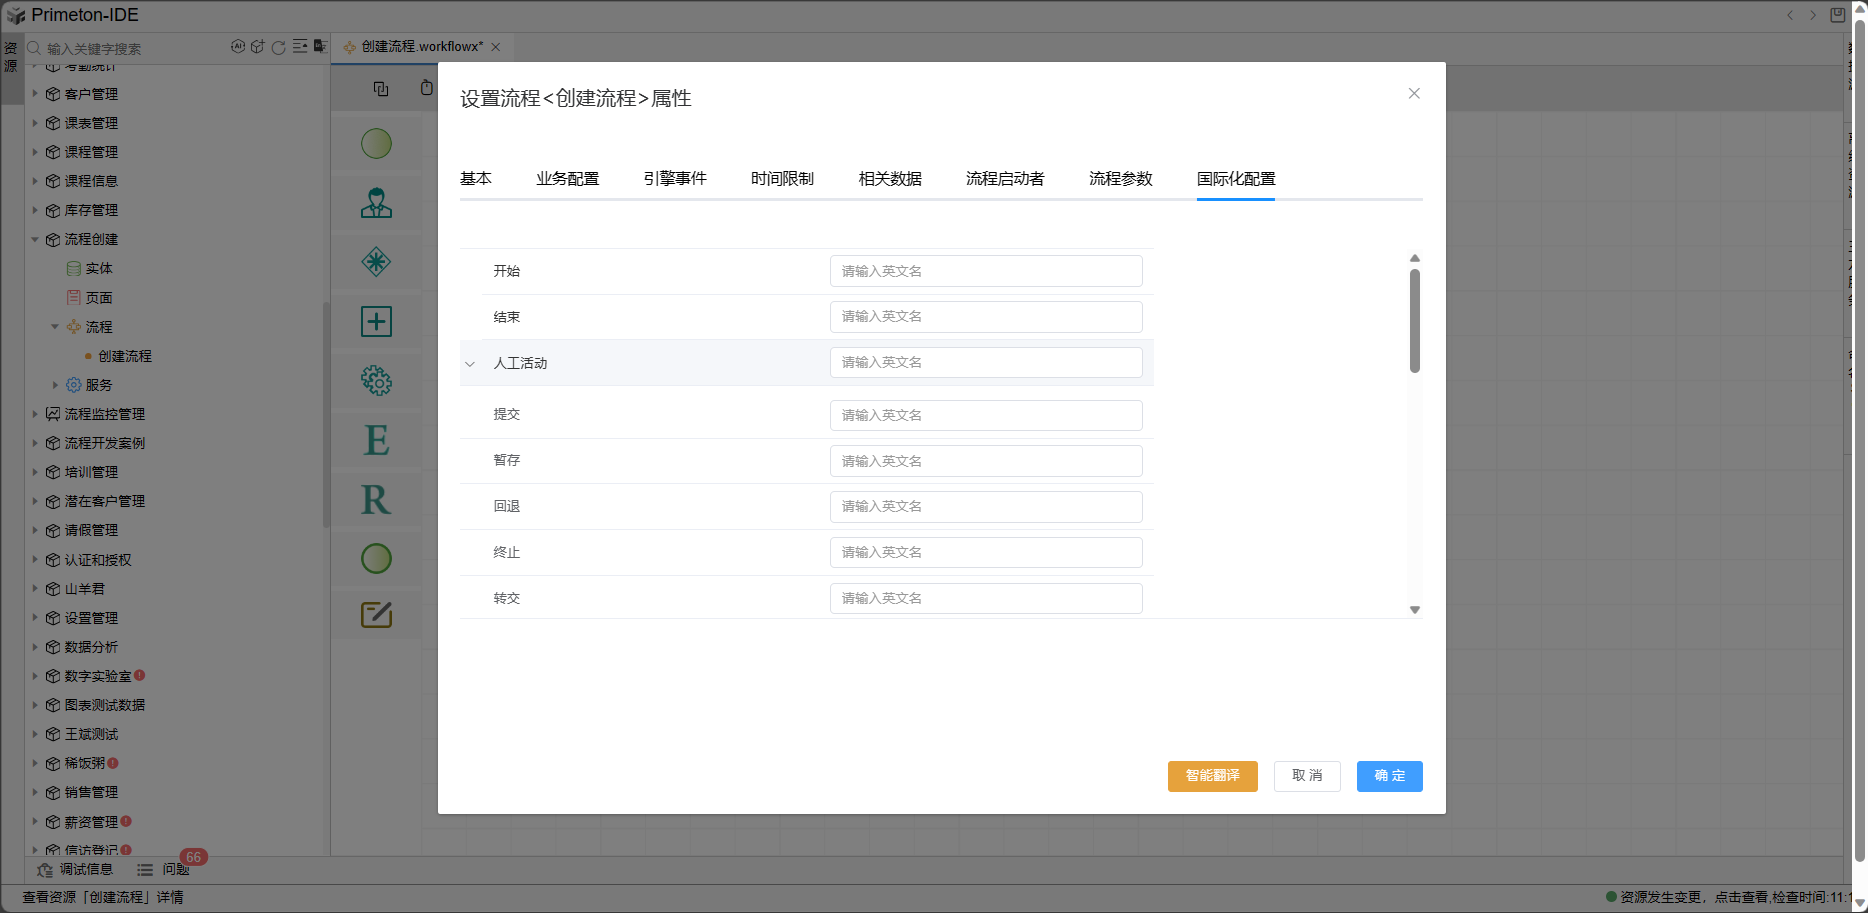Pick the letter E palette icon
The width and height of the screenshot is (1868, 913).
point(376,440)
